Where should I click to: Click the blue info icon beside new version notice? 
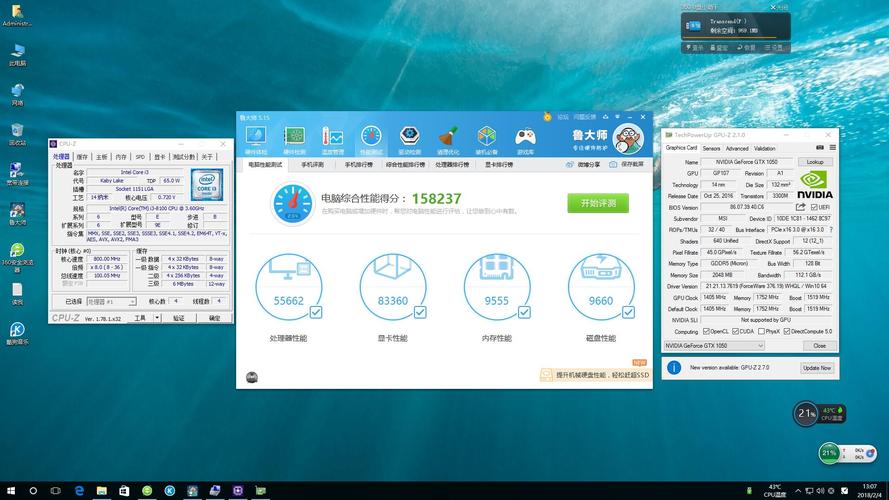pos(674,367)
